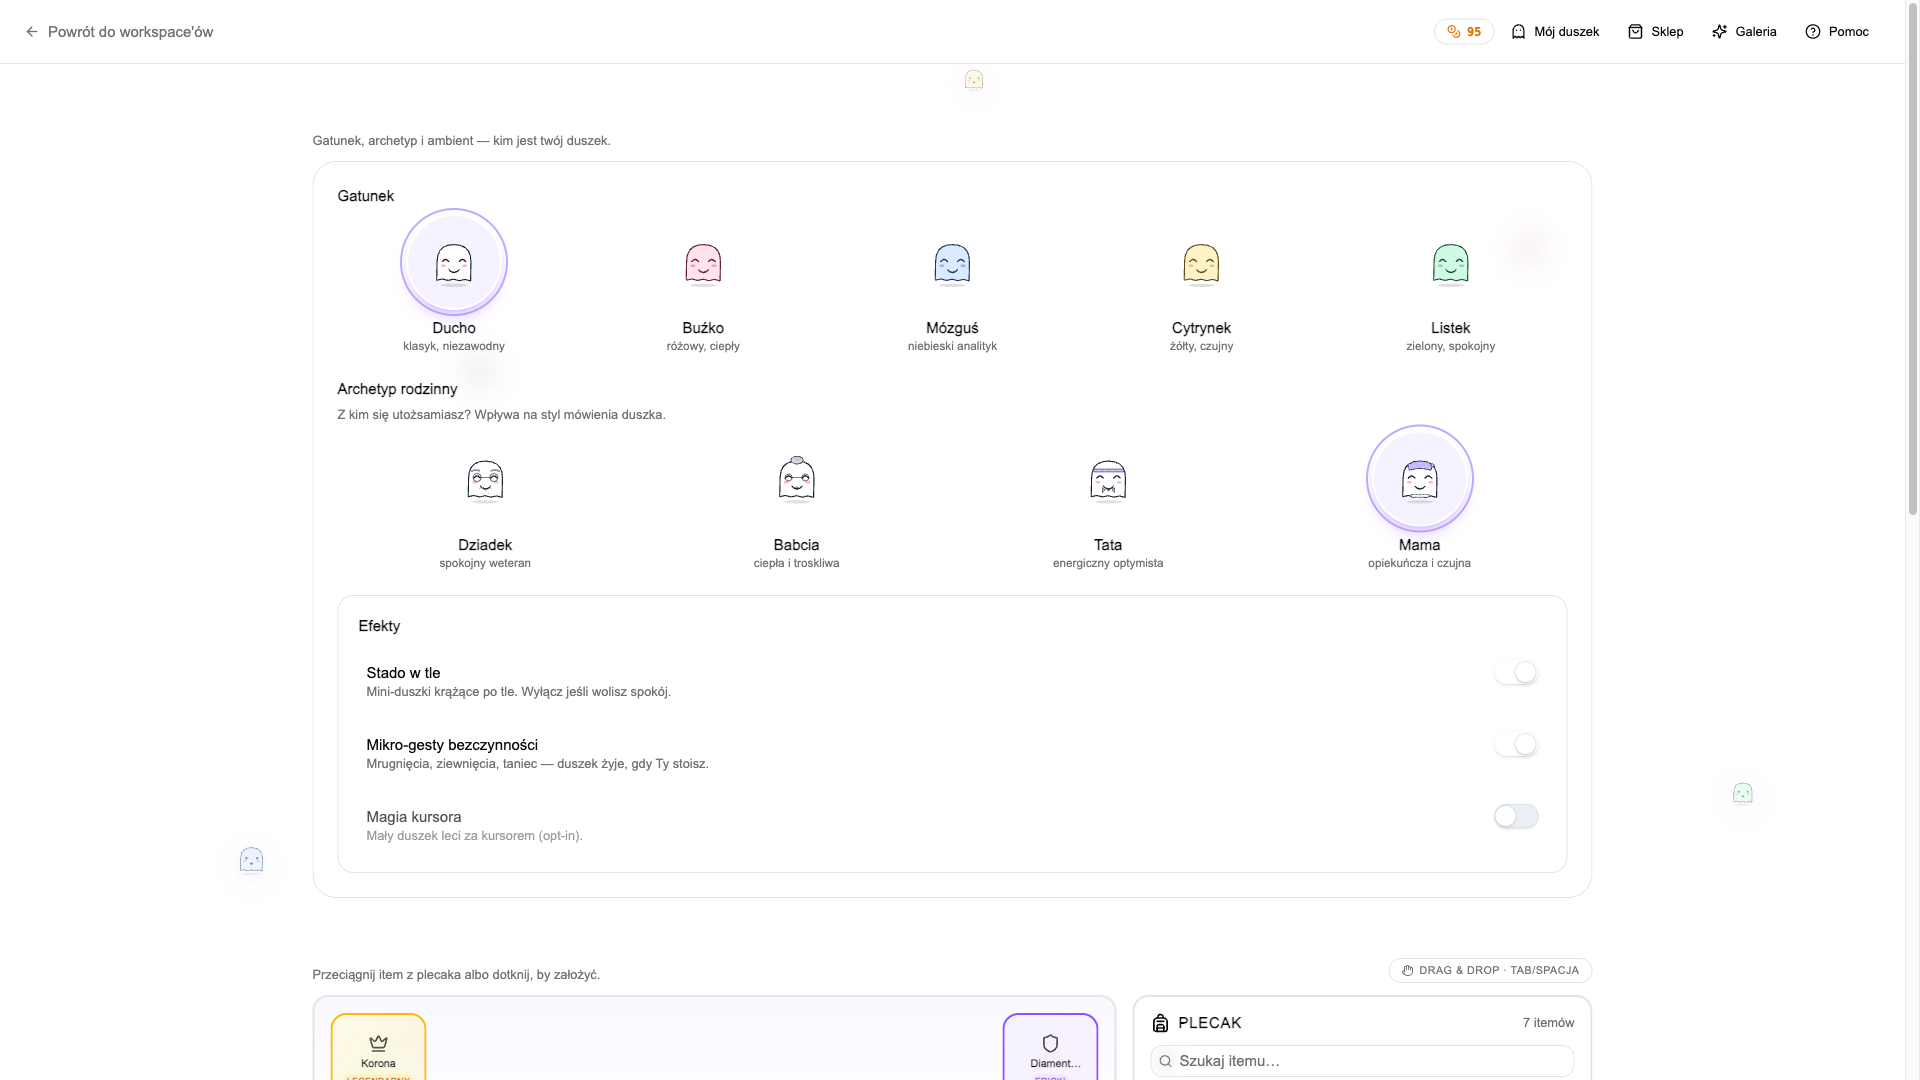This screenshot has height=1080, width=1920.
Task: Pick the blue Mózguś ghost
Action: tap(952, 264)
